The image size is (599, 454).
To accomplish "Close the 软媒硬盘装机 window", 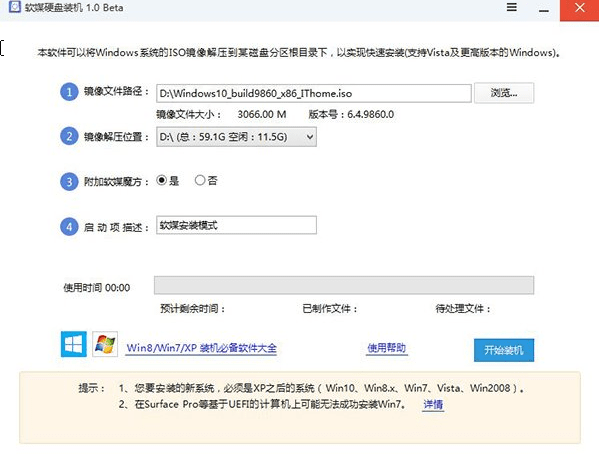I will (x=580, y=9).
